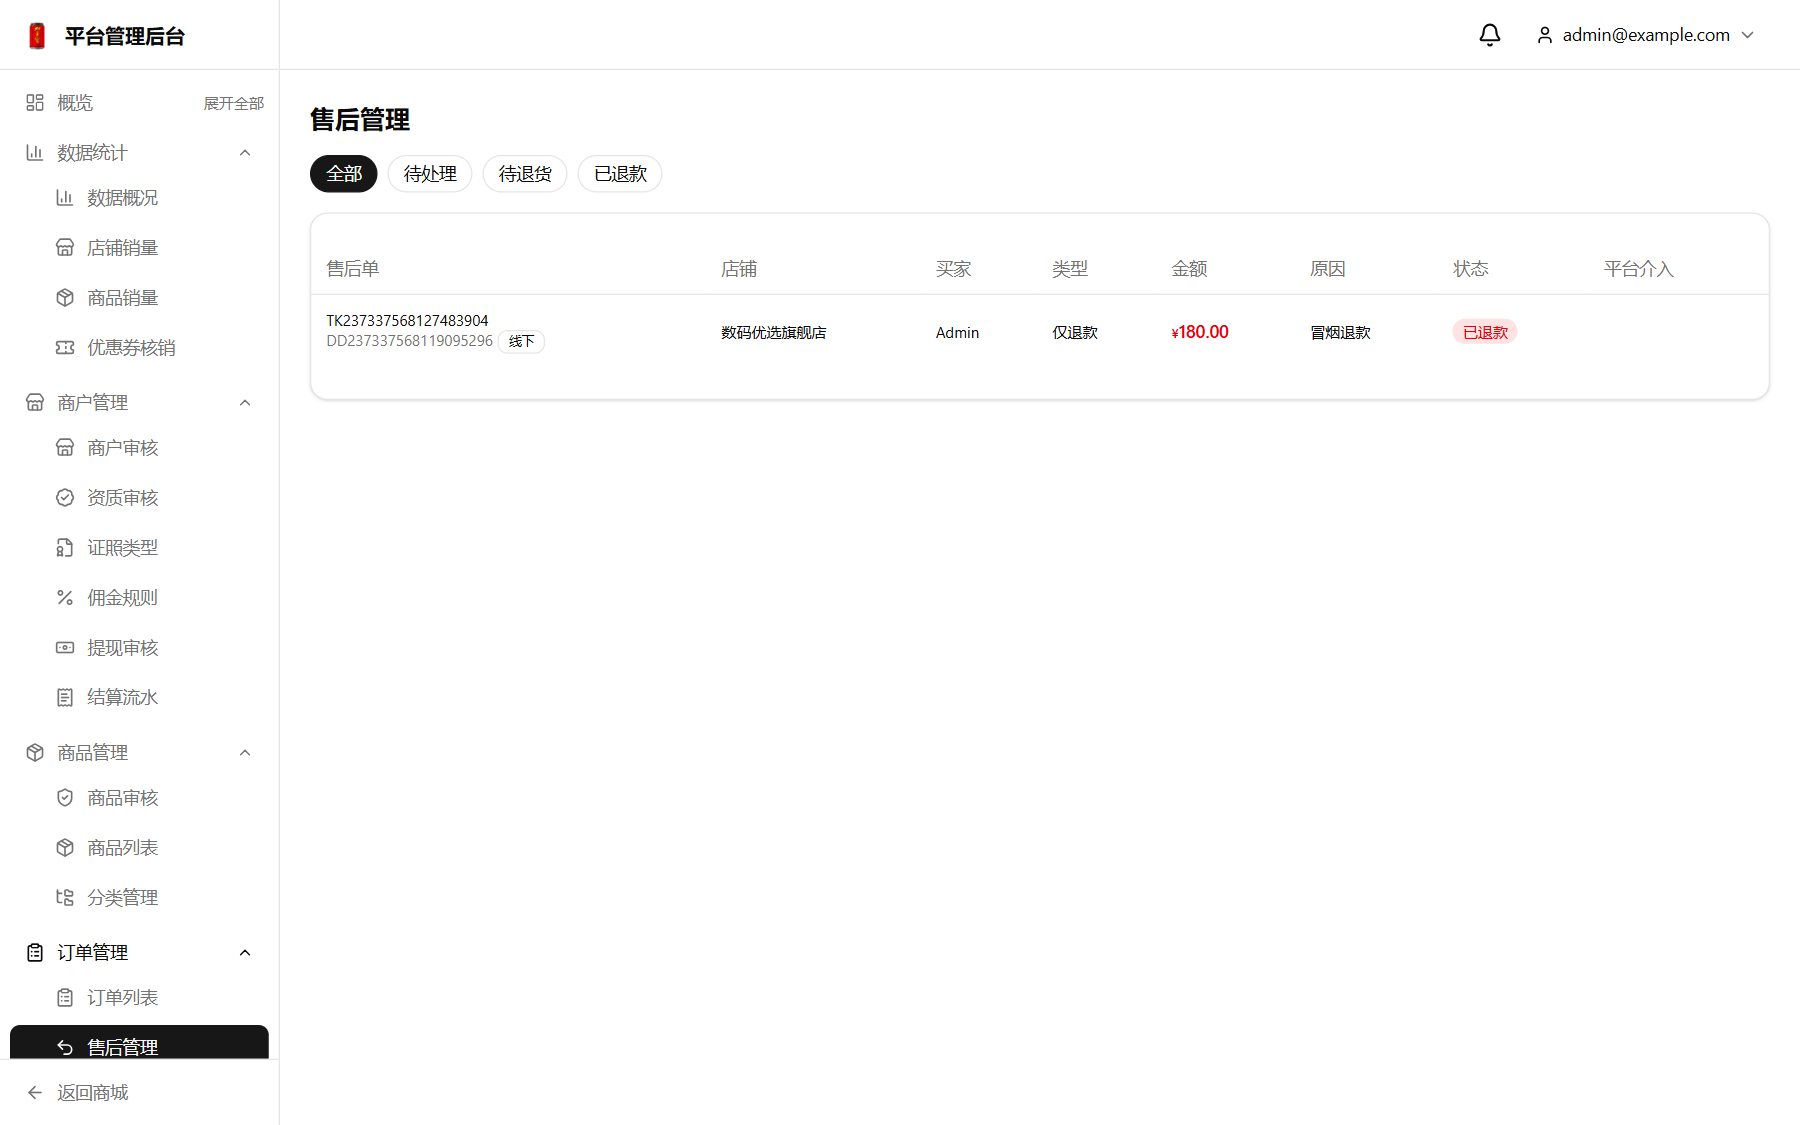The width and height of the screenshot is (1800, 1125).
Task: Click the 资质审核 check-circle icon
Action: (65, 498)
